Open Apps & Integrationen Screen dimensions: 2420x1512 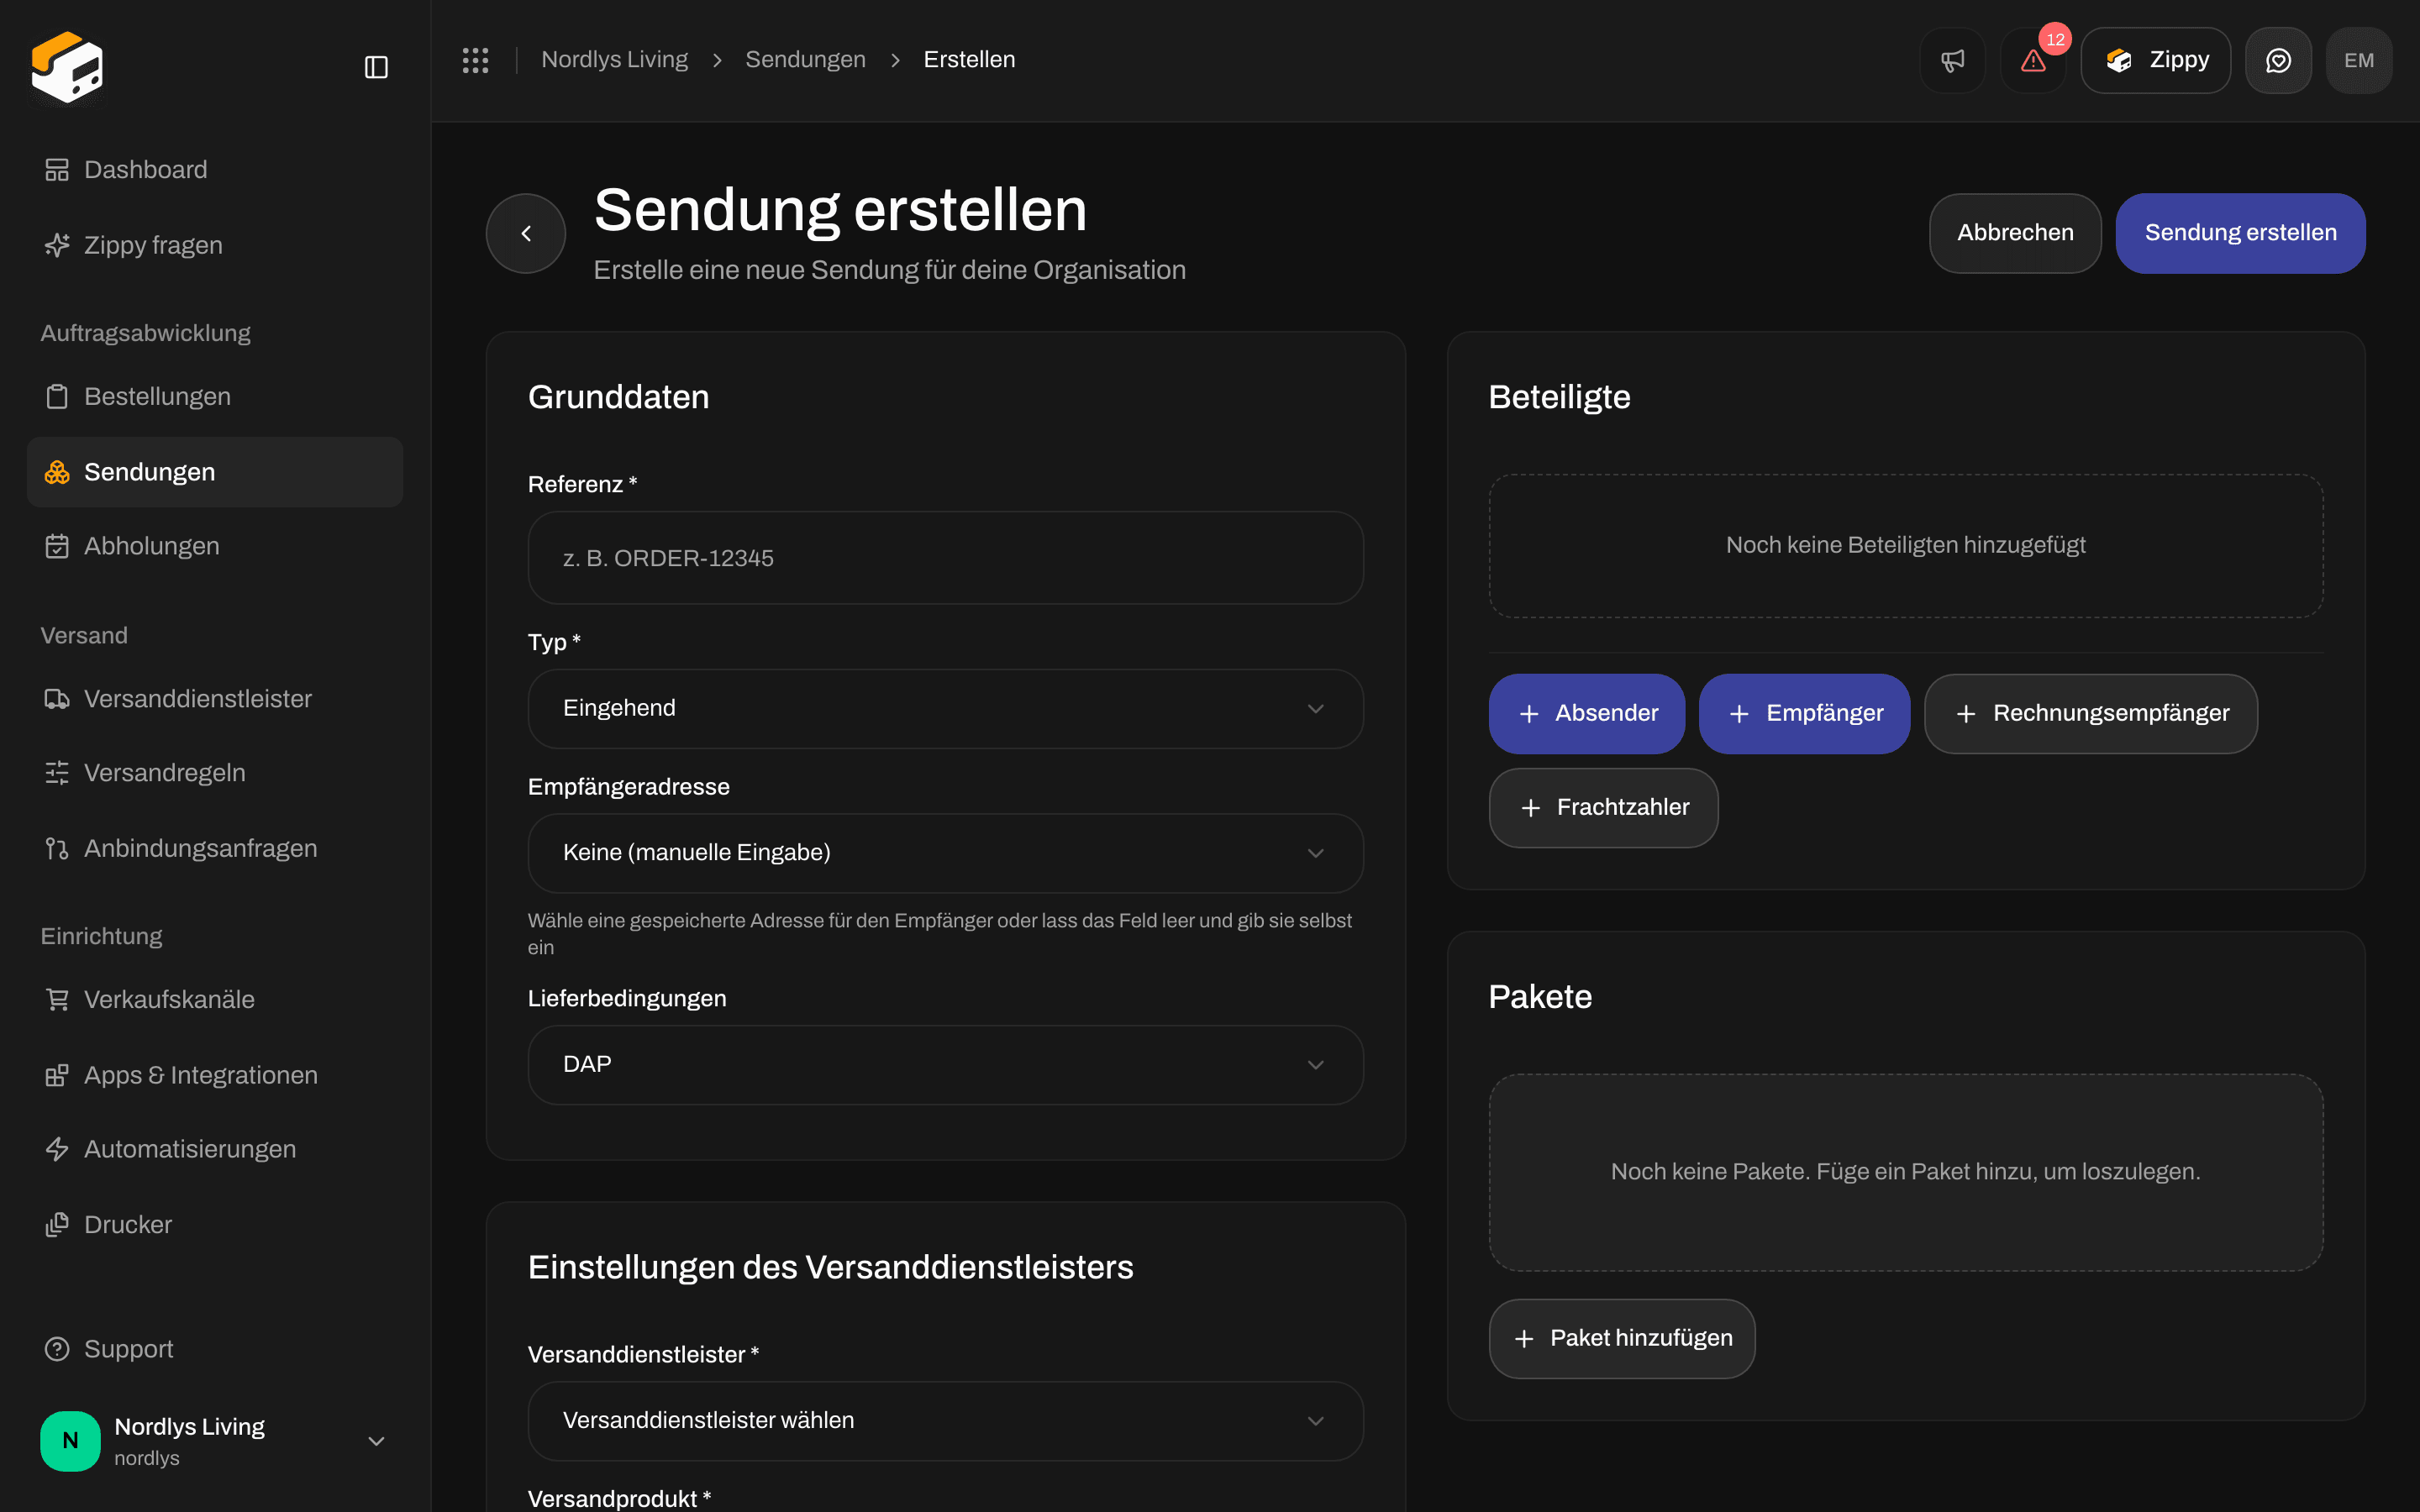point(215,1075)
